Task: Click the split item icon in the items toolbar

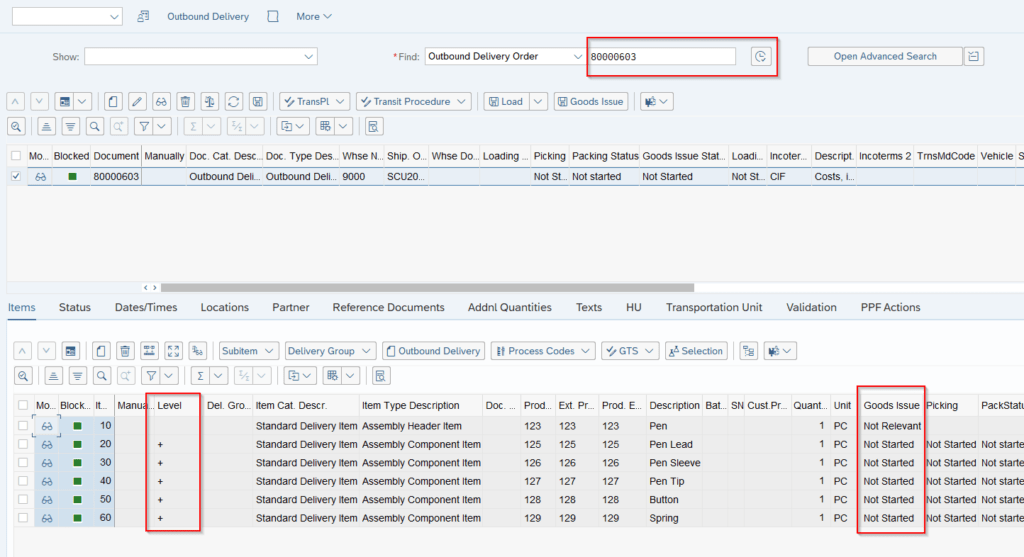Action: (x=149, y=351)
